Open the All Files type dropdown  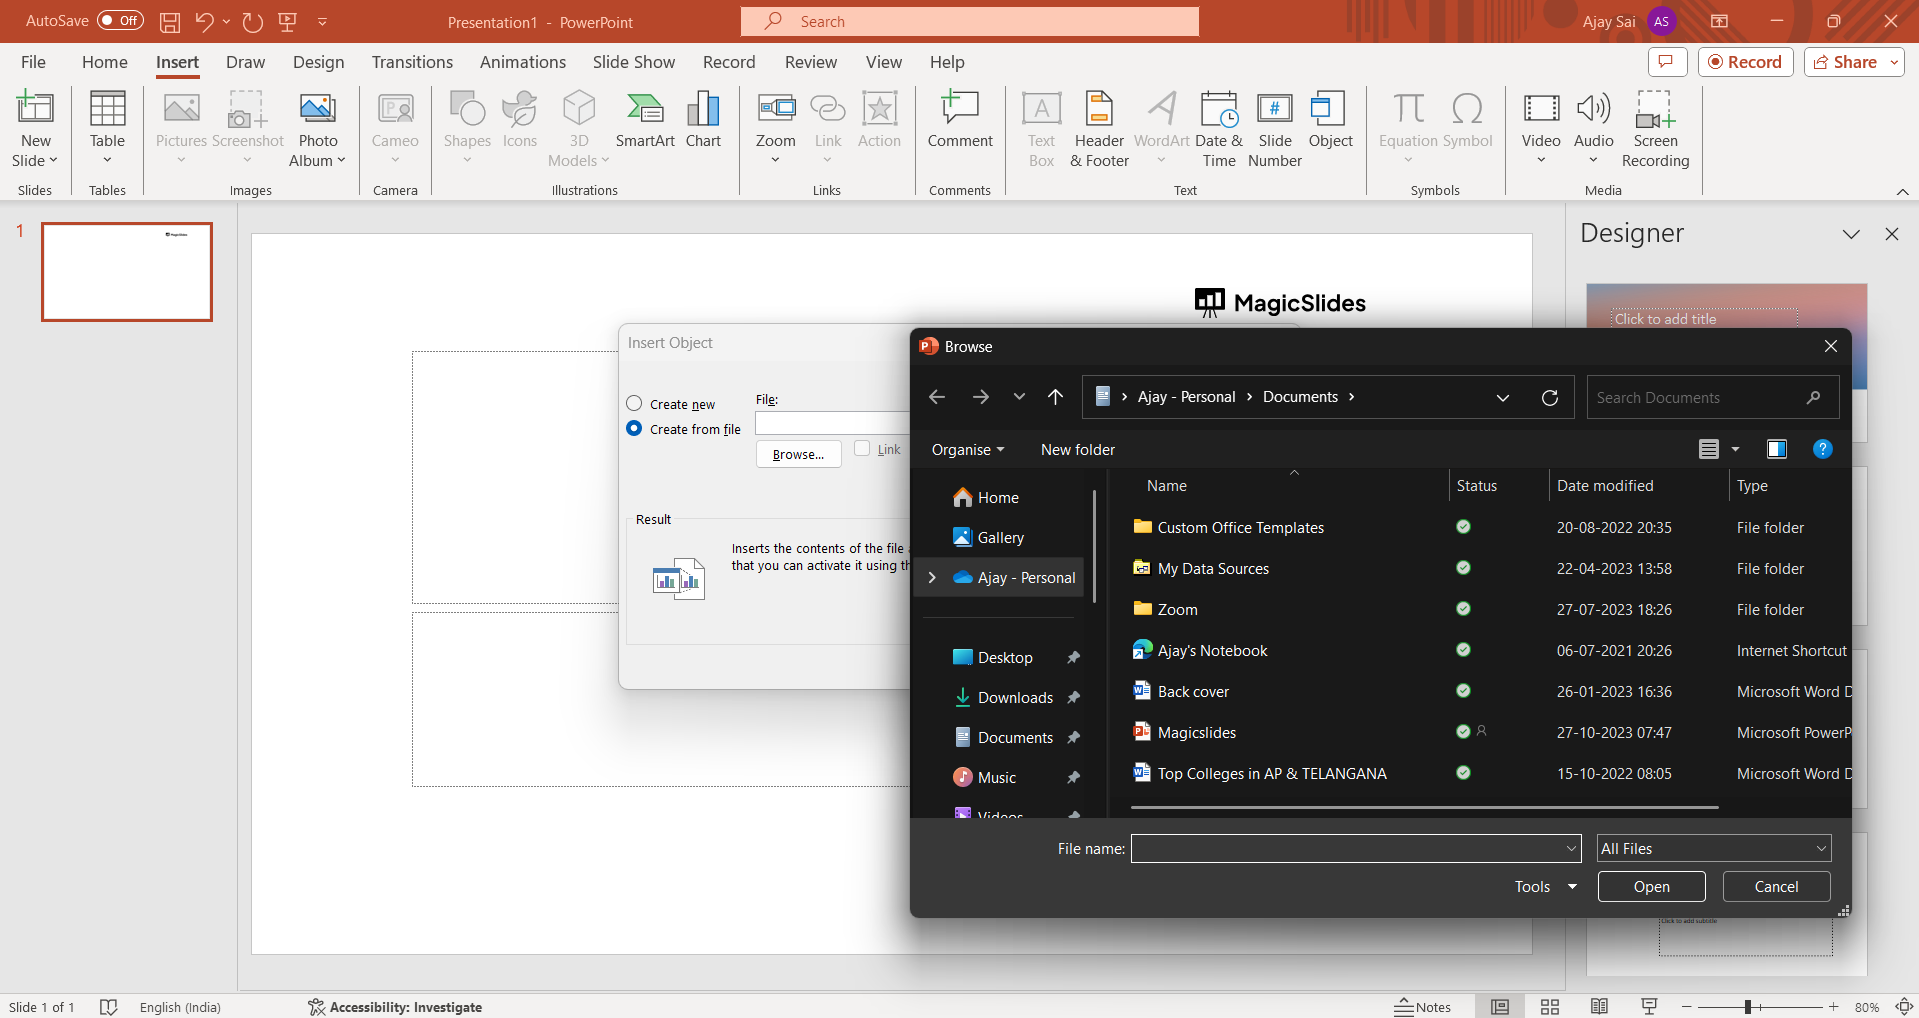[1713, 848]
